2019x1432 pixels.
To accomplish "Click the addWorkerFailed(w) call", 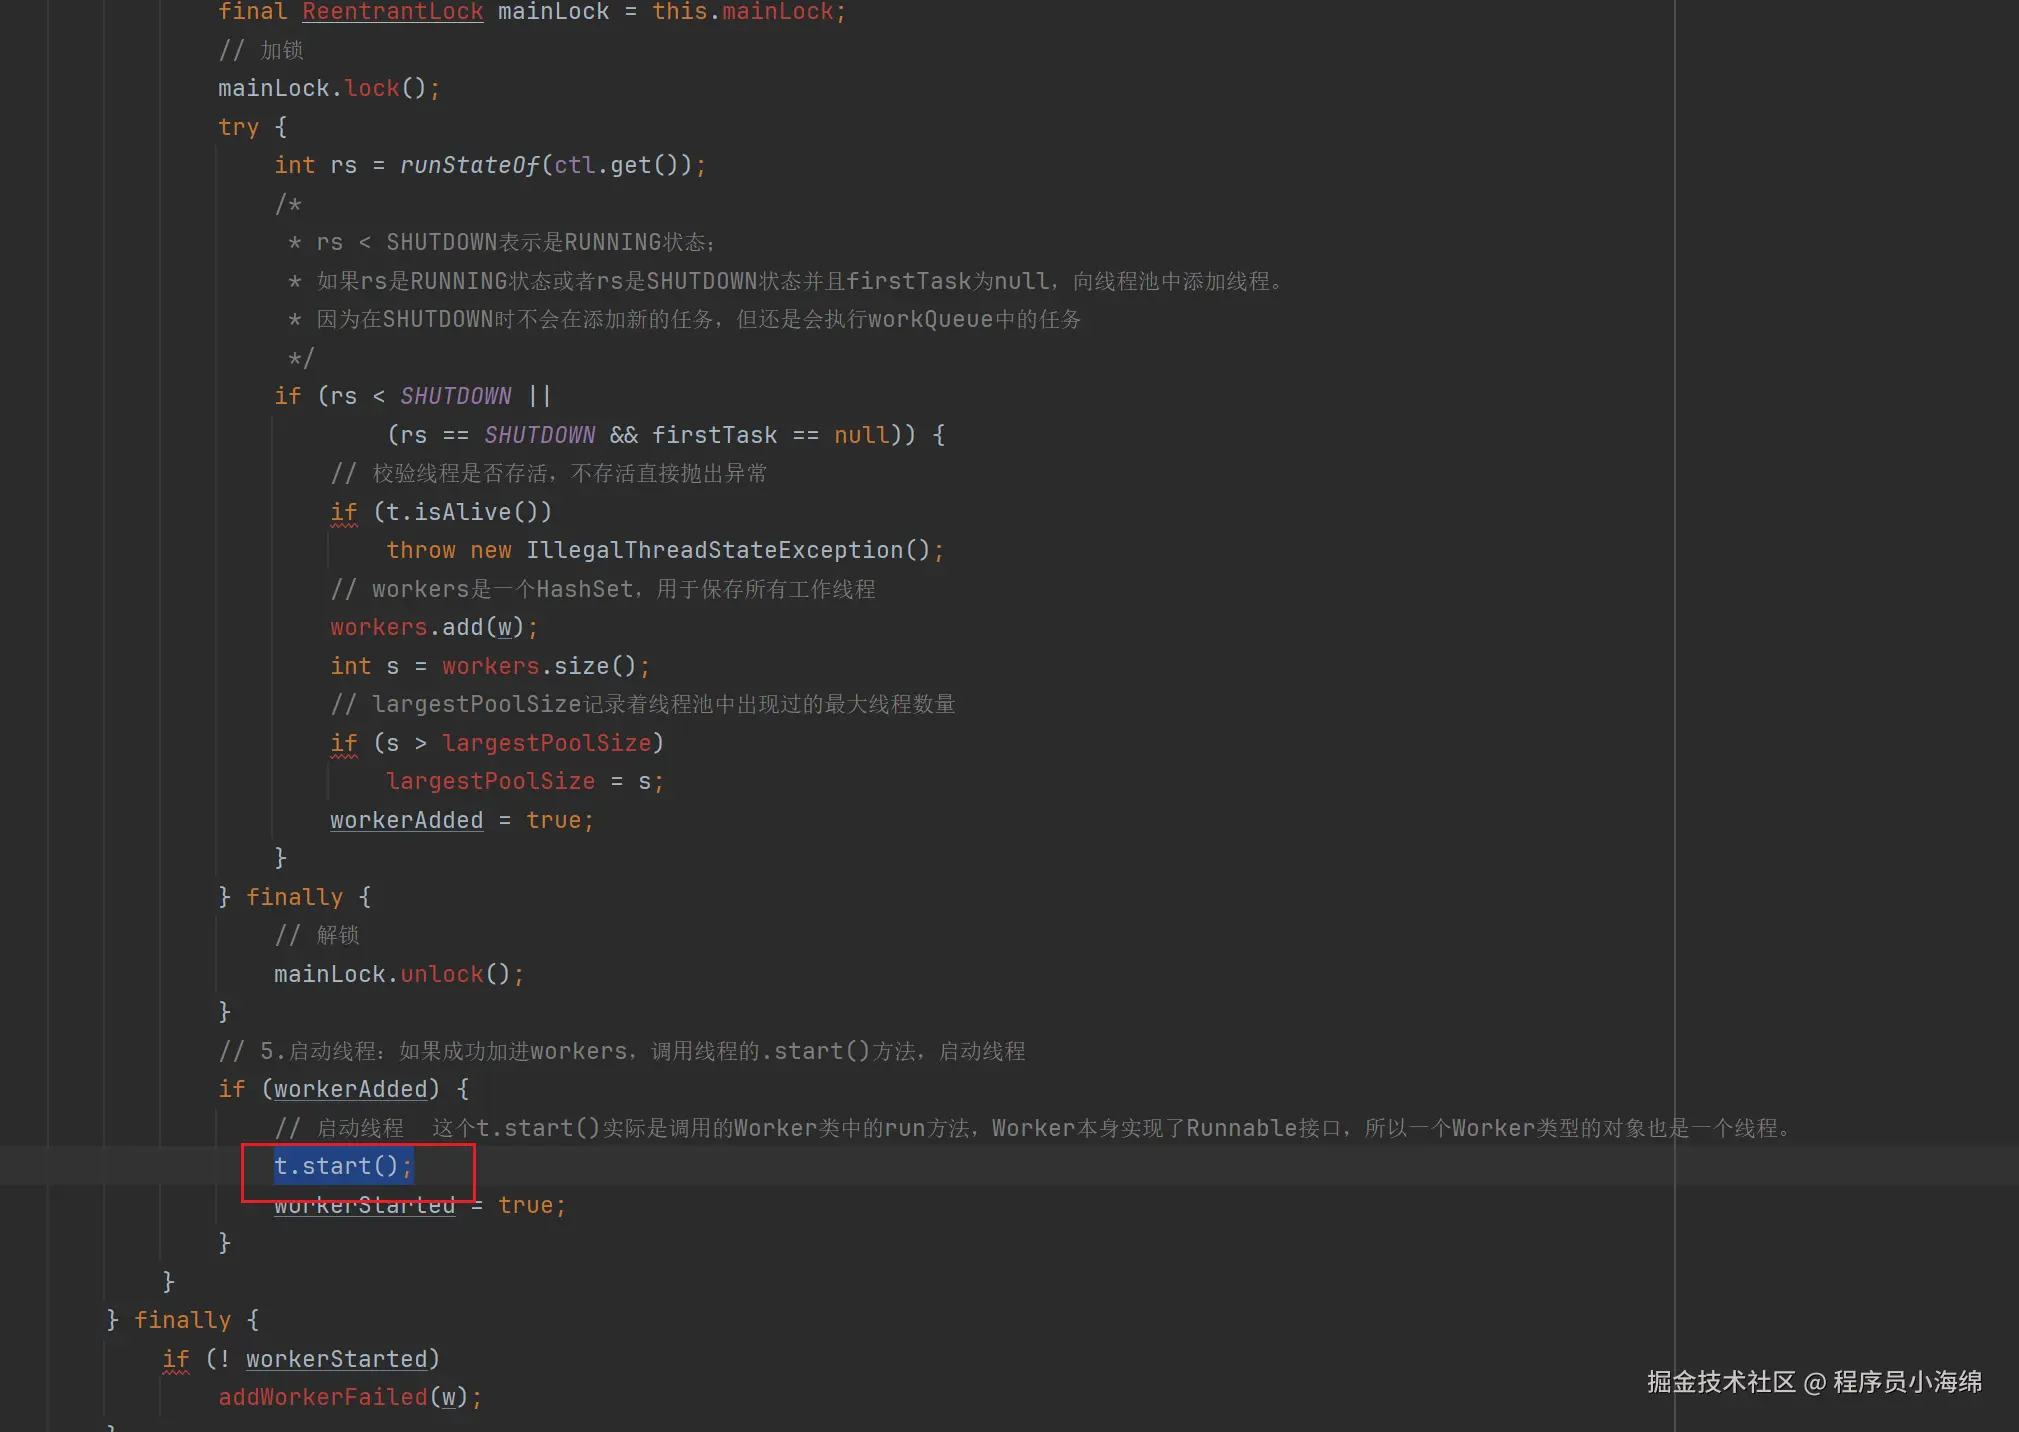I will click(349, 1398).
